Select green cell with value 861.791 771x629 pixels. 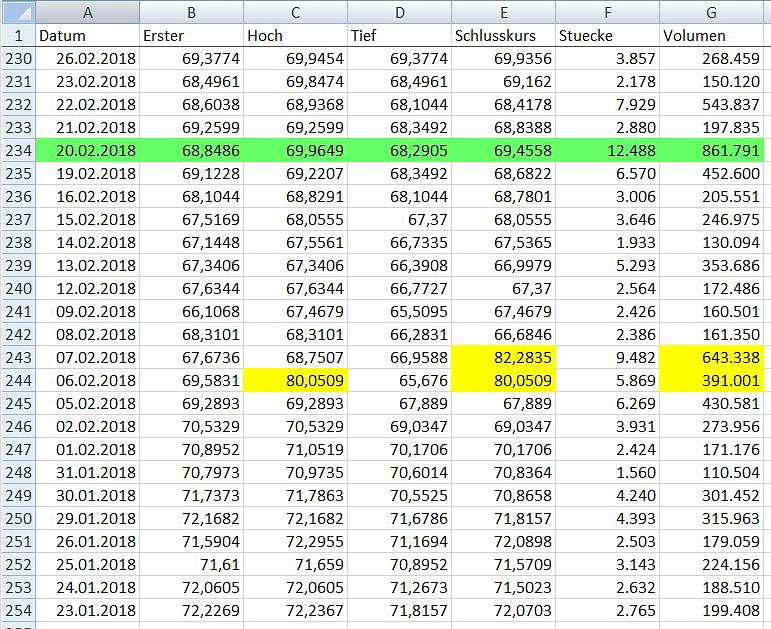[712, 150]
